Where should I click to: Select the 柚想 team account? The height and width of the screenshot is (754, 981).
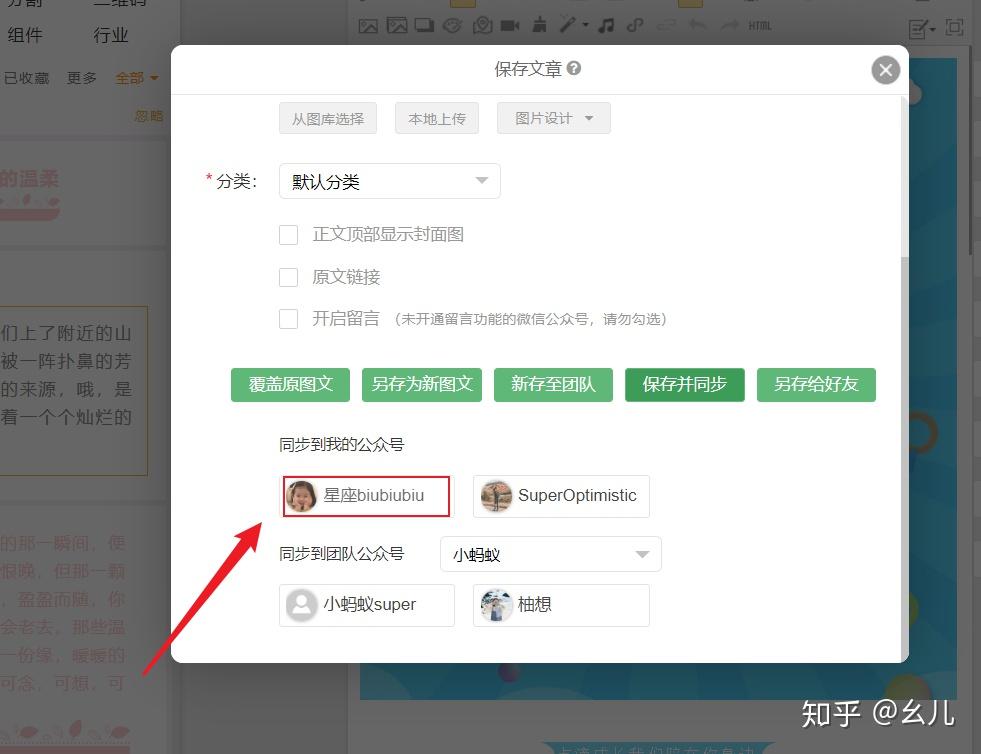561,605
